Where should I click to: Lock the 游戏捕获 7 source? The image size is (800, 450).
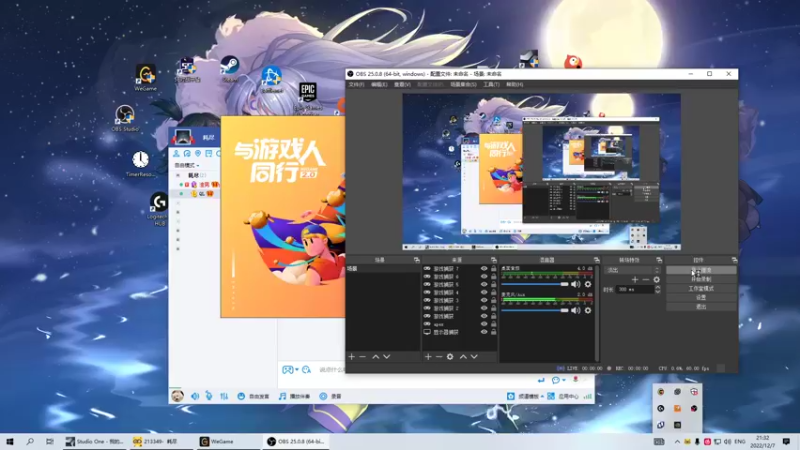pyautogui.click(x=493, y=268)
